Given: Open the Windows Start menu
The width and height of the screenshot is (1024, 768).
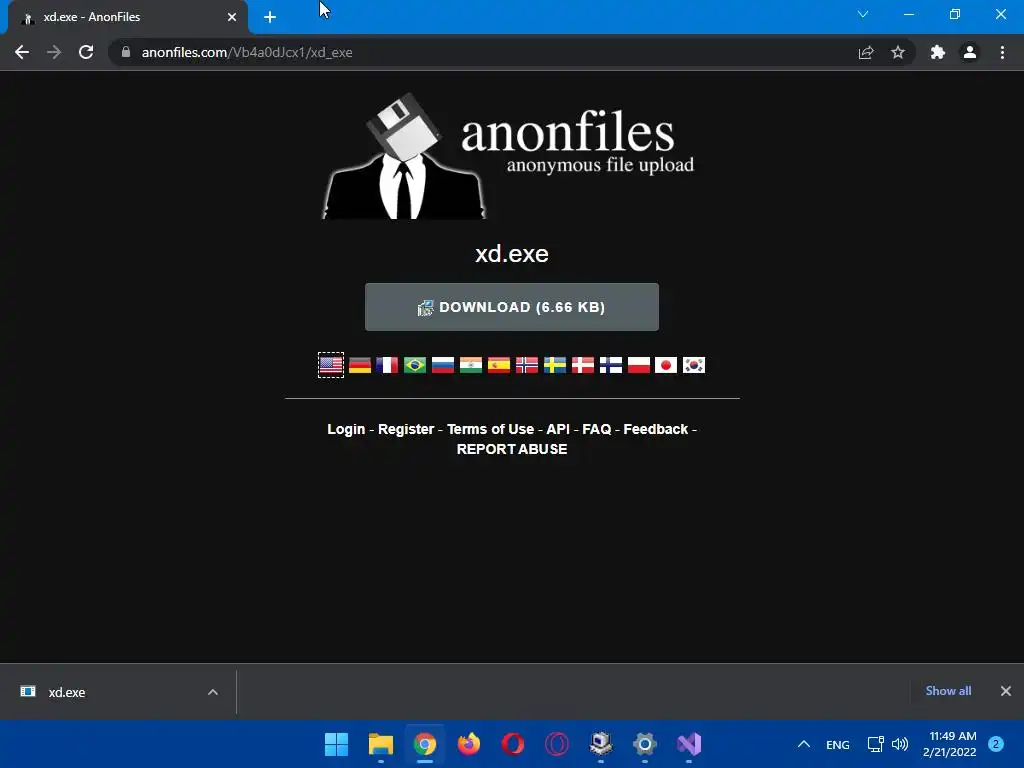Looking at the screenshot, I should pyautogui.click(x=336, y=744).
